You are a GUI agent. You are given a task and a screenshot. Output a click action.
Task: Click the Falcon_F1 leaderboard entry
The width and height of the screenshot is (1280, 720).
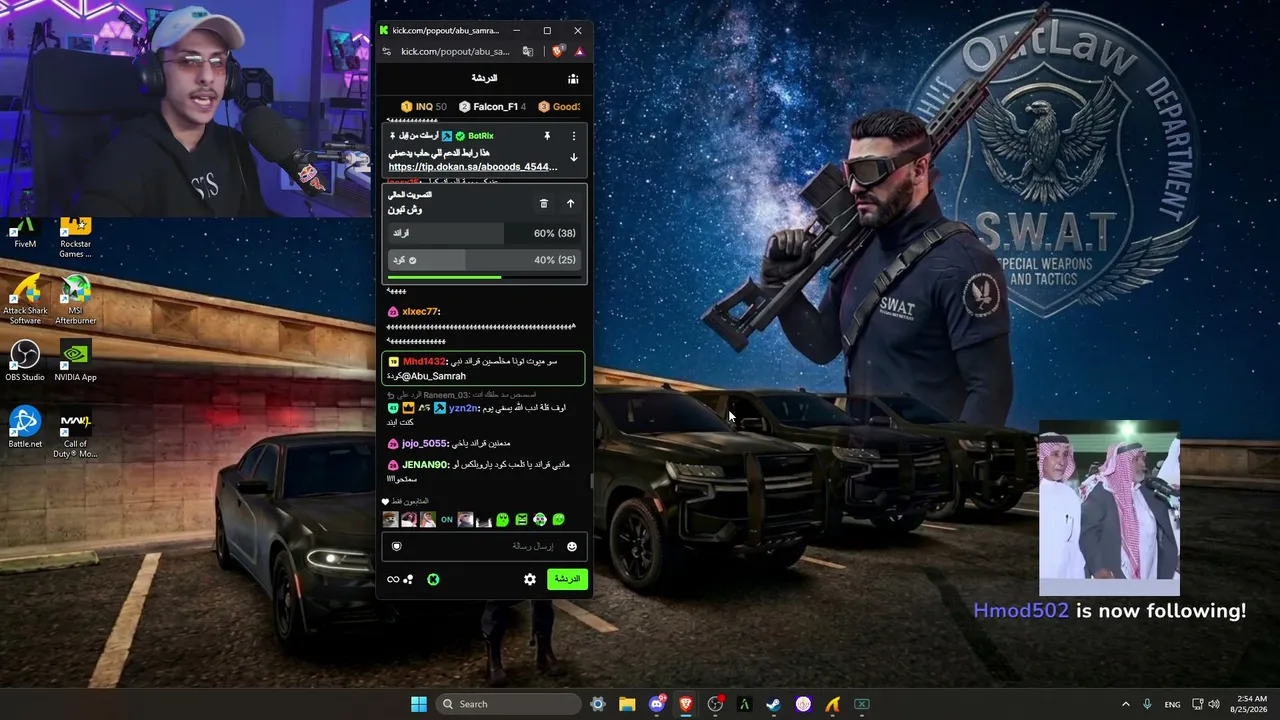click(493, 107)
